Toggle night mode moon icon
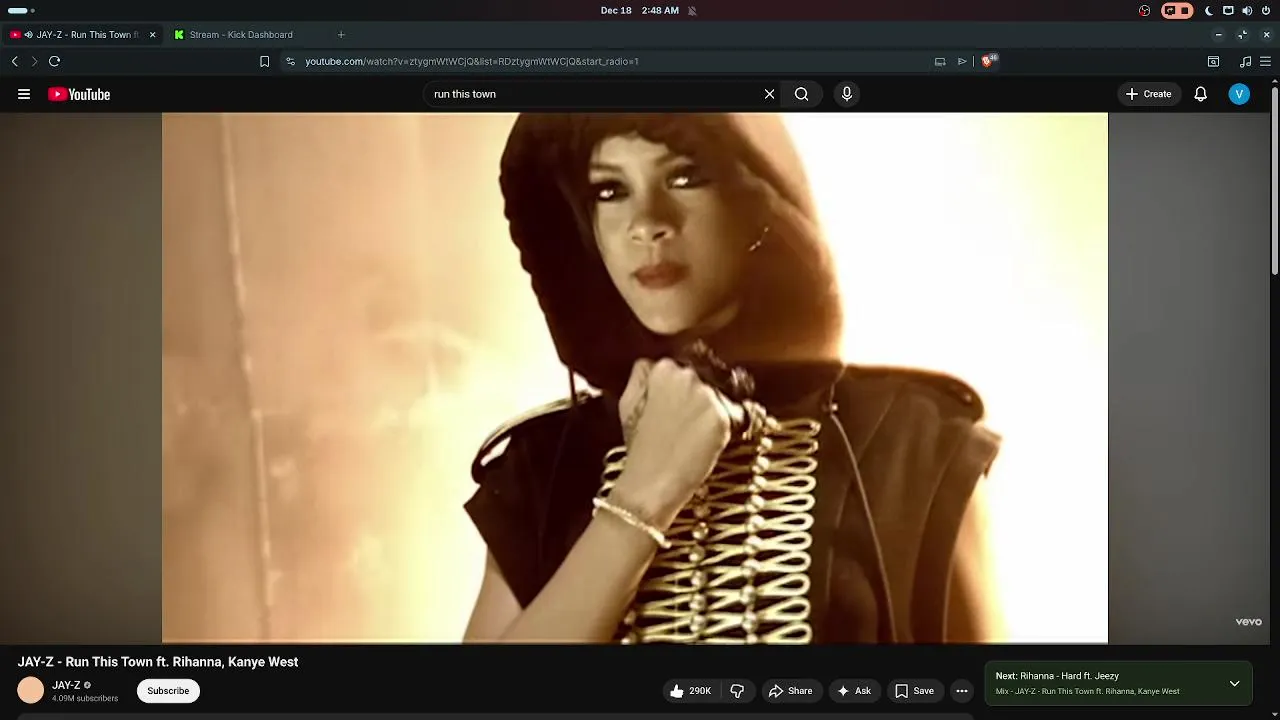The width and height of the screenshot is (1280, 720). click(x=1209, y=10)
